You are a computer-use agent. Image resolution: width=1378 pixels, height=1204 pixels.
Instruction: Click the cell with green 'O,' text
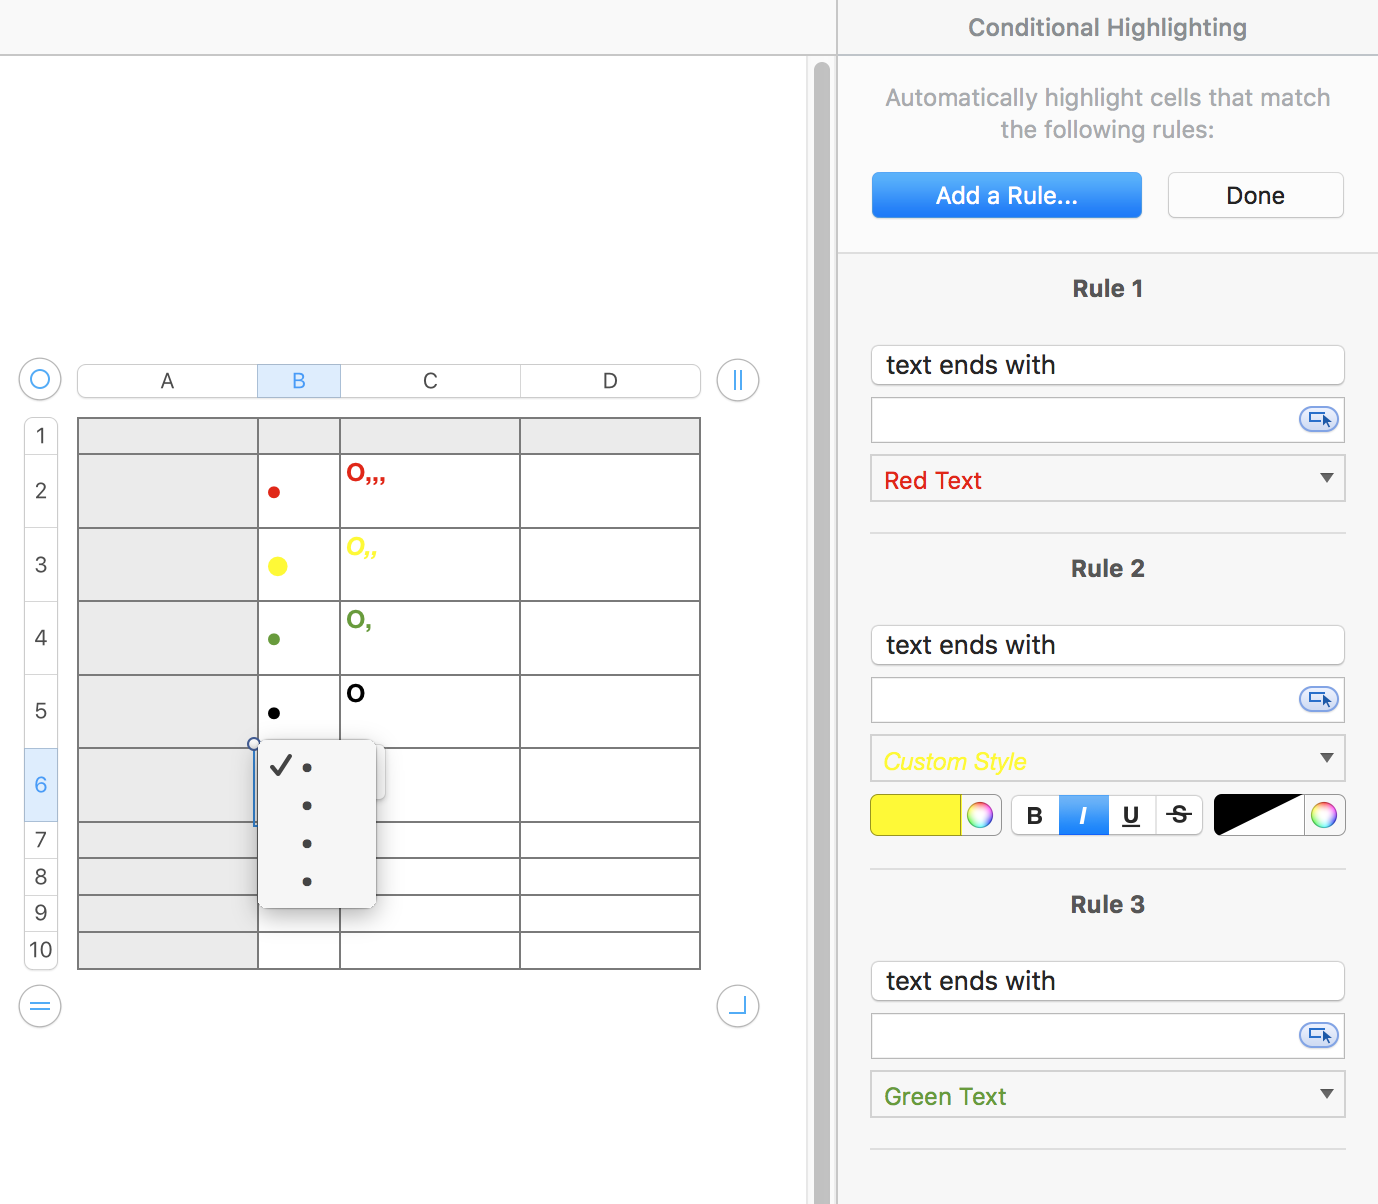pos(430,638)
